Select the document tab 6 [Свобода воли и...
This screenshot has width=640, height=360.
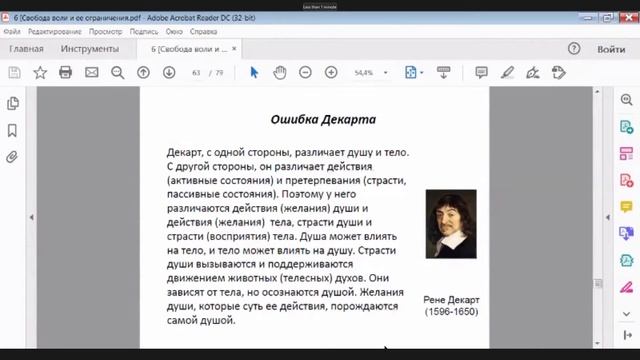189,49
